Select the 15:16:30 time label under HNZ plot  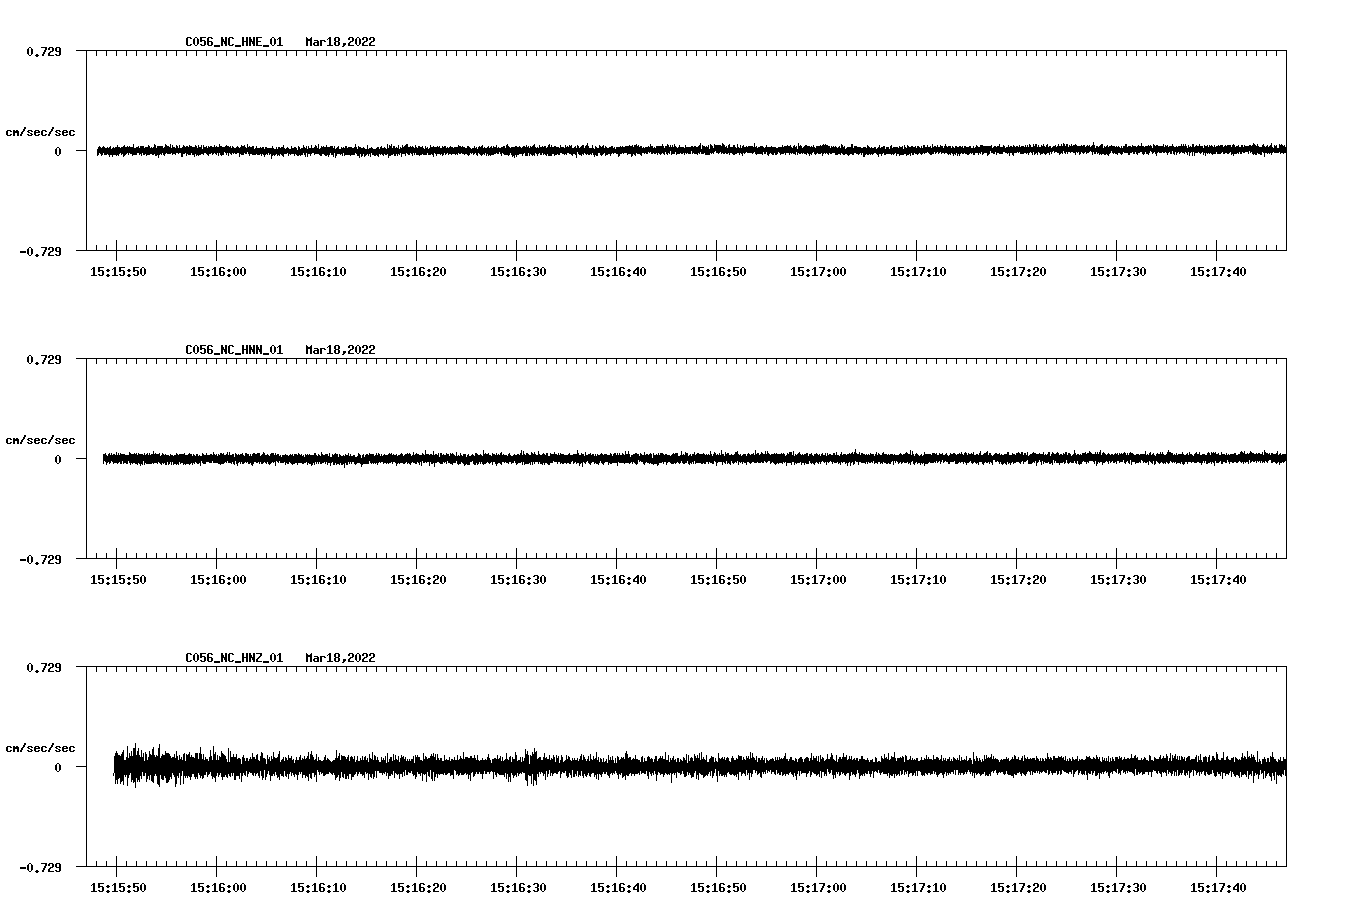click(x=518, y=888)
